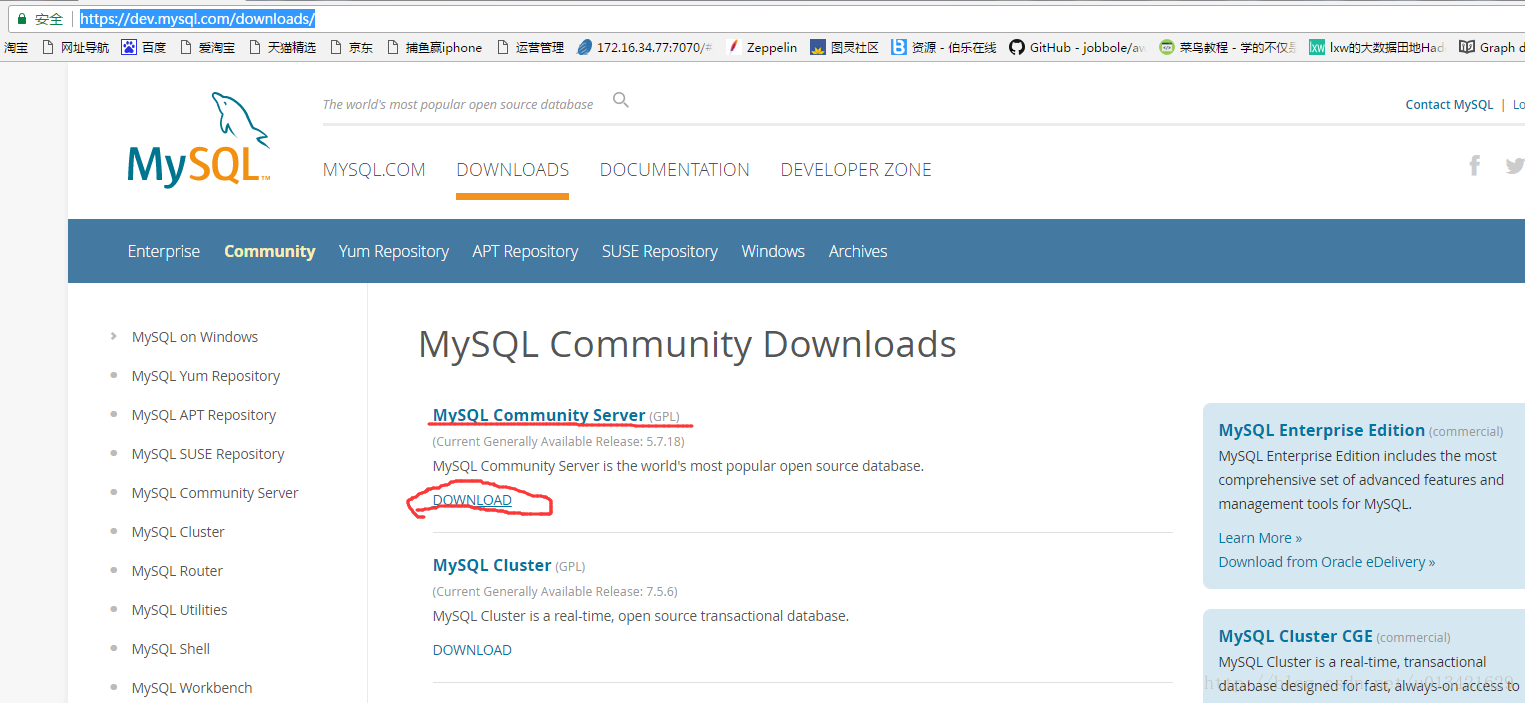Image resolution: width=1525 pixels, height=703 pixels.
Task: Open the Graph bookmark at bar end
Action: click(1491, 47)
